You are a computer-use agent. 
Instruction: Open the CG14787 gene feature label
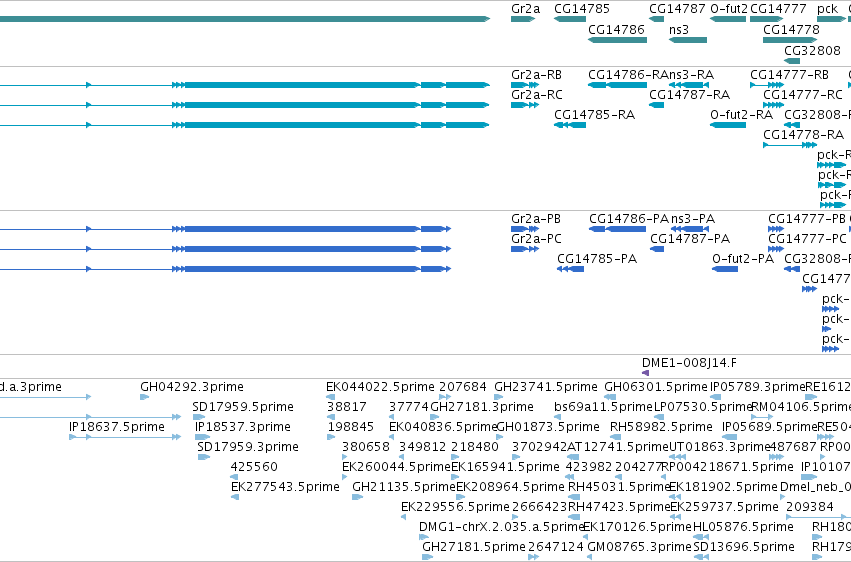click(x=677, y=9)
